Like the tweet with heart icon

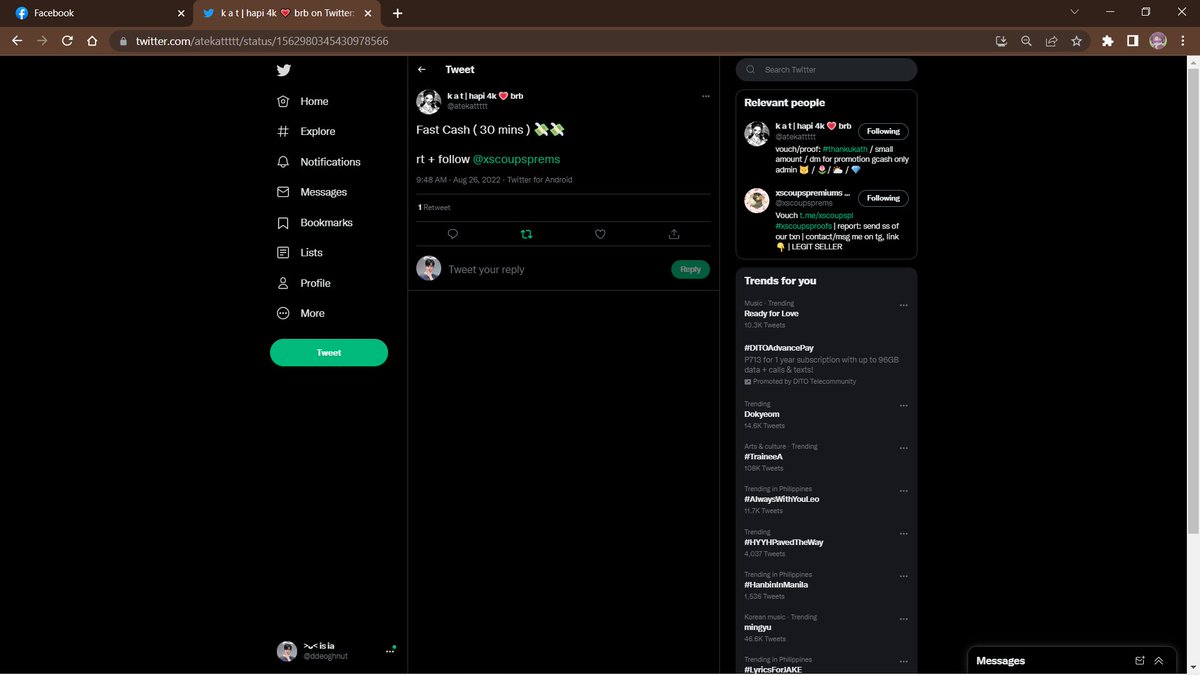tap(600, 234)
